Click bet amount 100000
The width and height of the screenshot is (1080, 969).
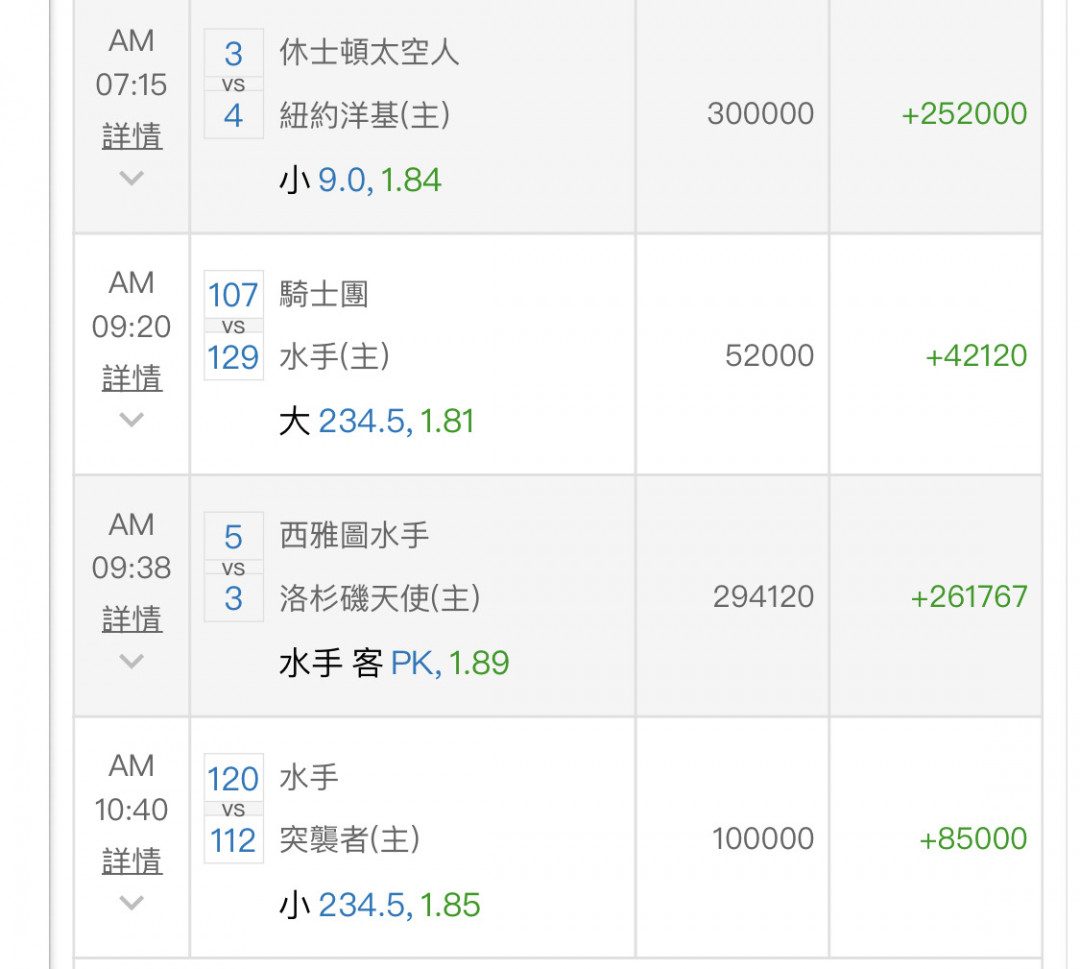point(763,839)
